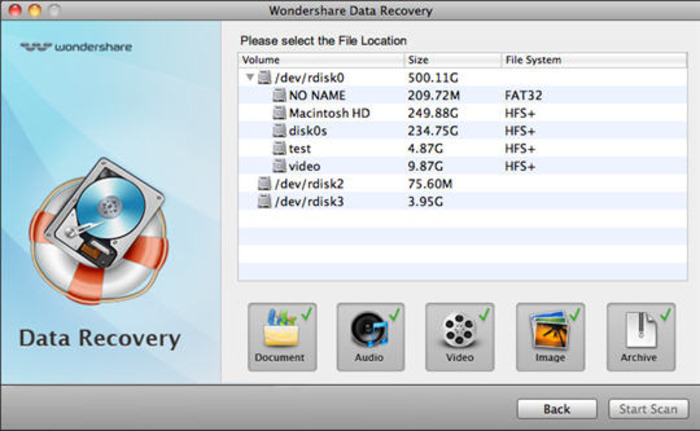Click the Wondershare logo in sidebar
This screenshot has width=700, height=431.
[x=76, y=47]
